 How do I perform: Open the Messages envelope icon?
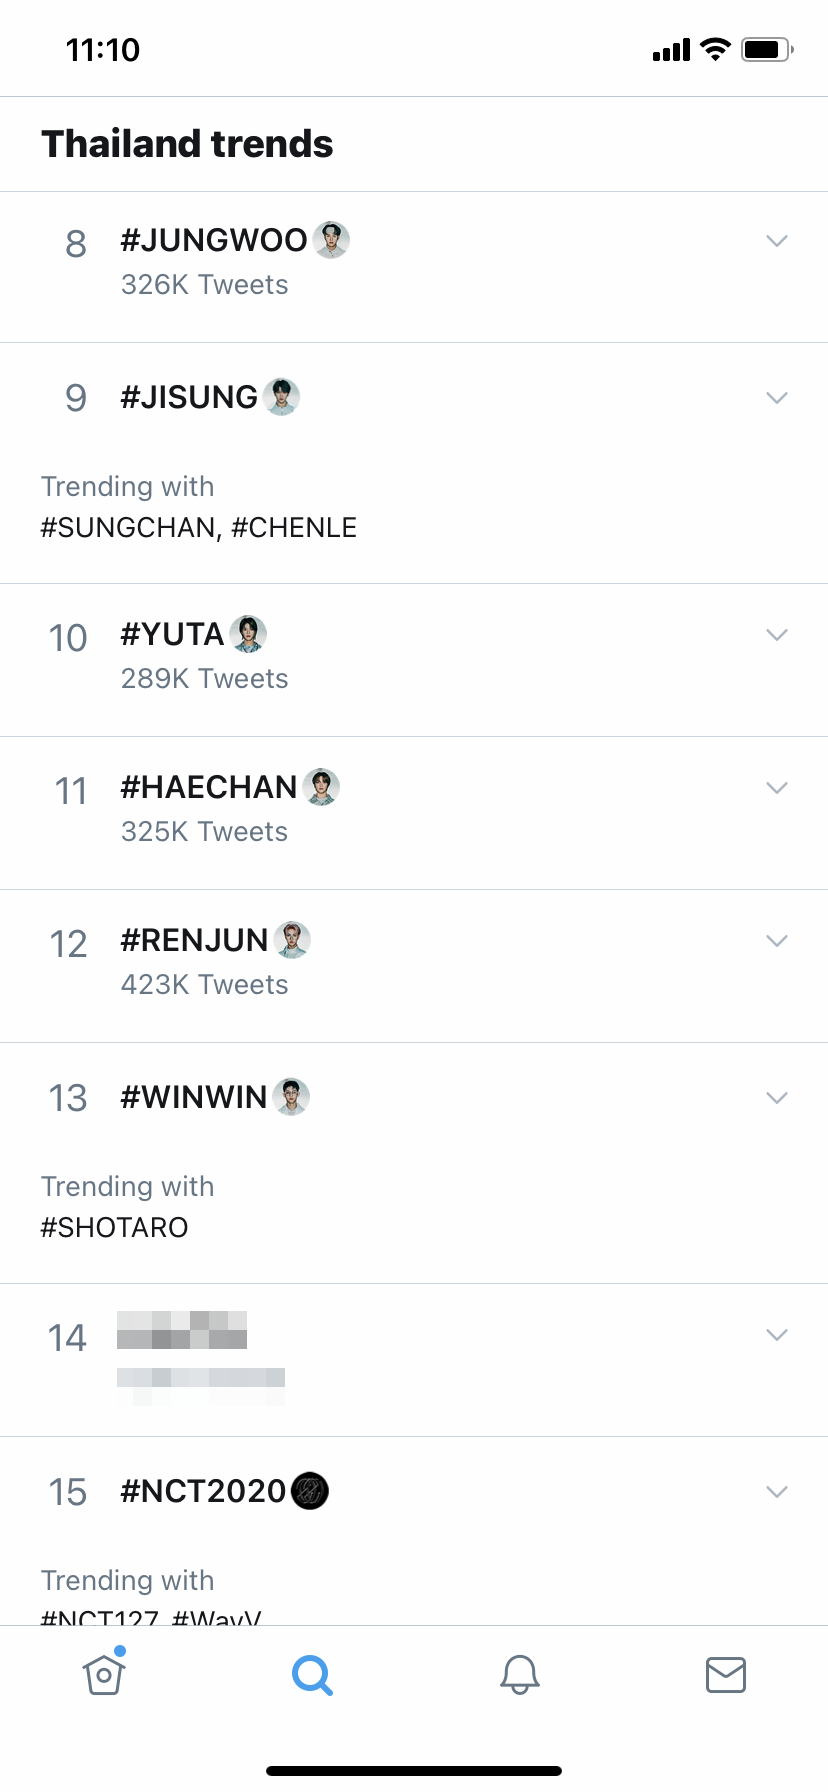[726, 1674]
